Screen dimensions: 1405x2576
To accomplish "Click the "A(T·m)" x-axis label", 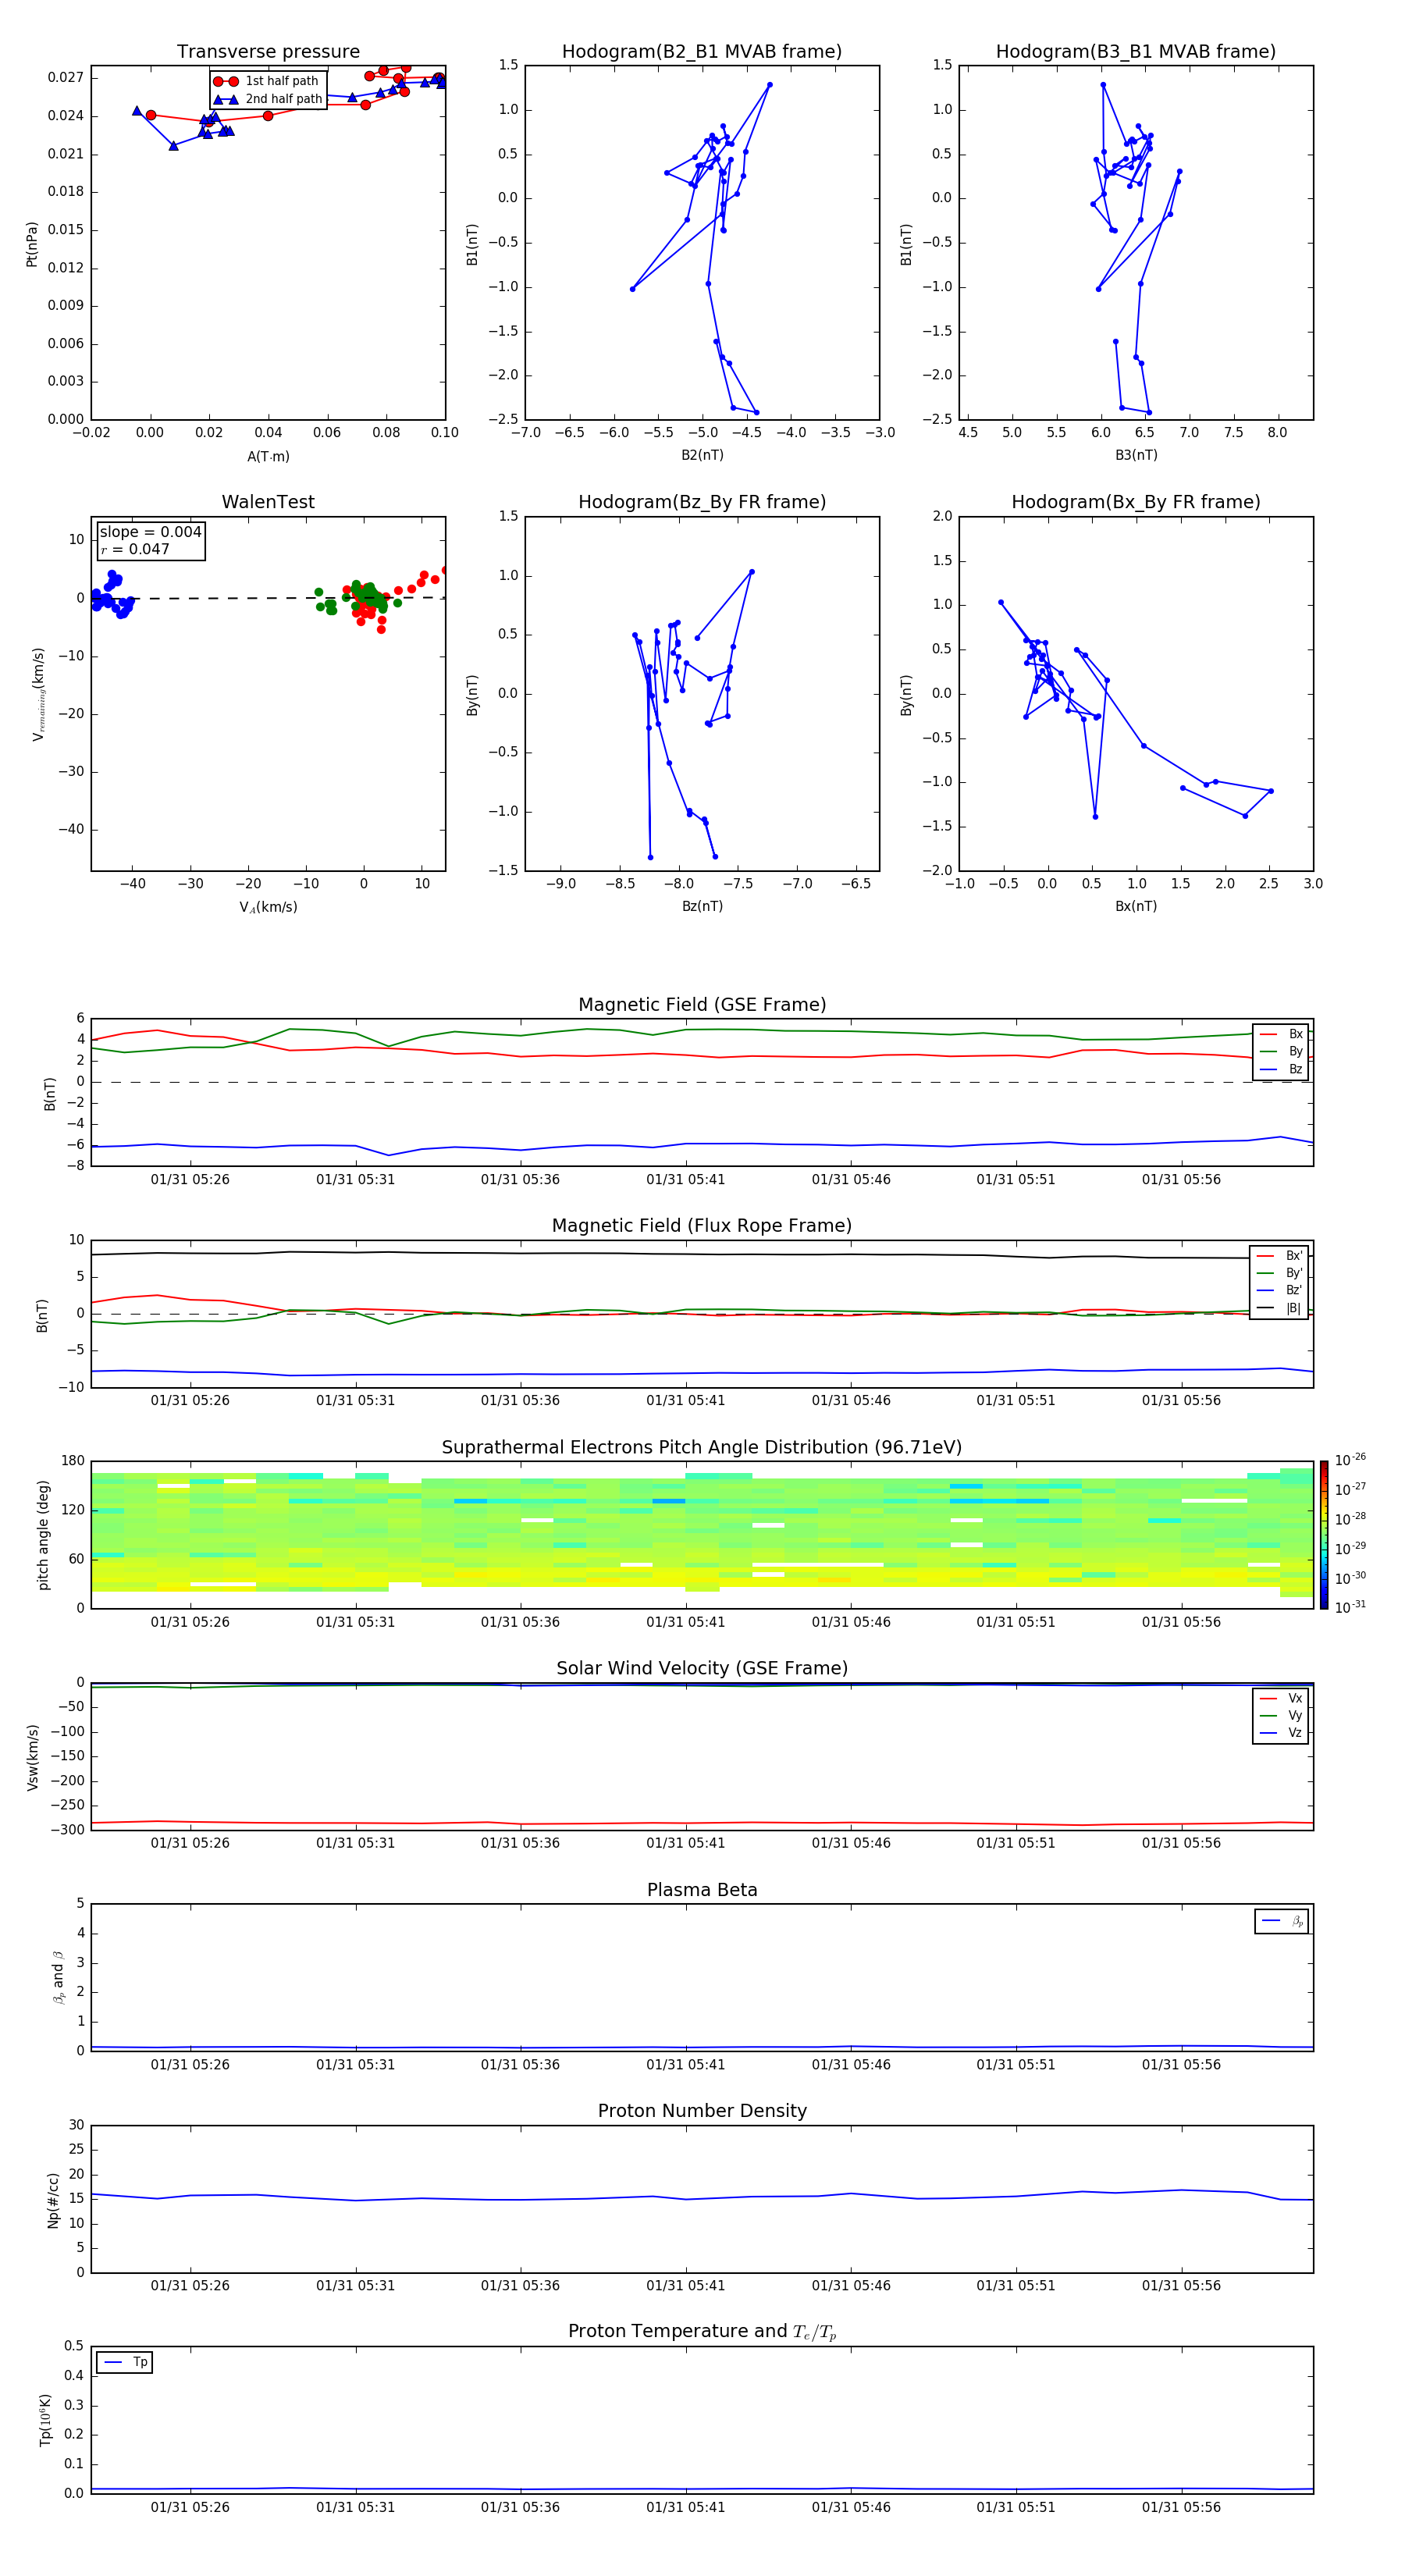I will 268,457.
